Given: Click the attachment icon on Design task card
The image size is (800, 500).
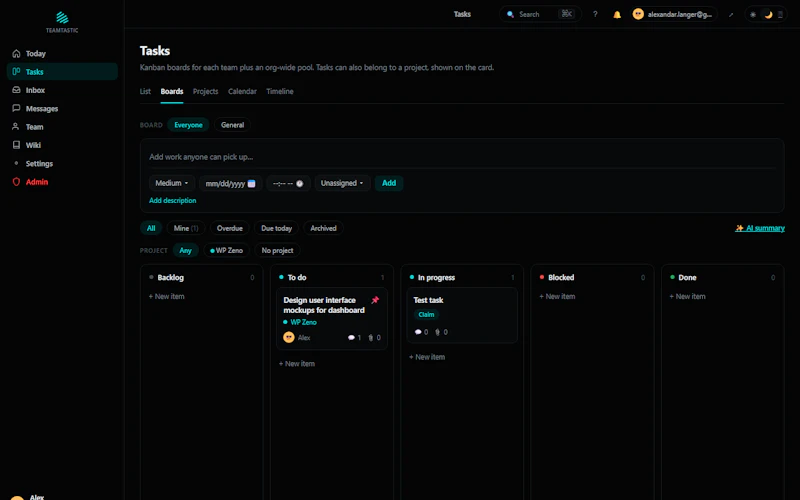Looking at the screenshot, I should pyautogui.click(x=371, y=338).
